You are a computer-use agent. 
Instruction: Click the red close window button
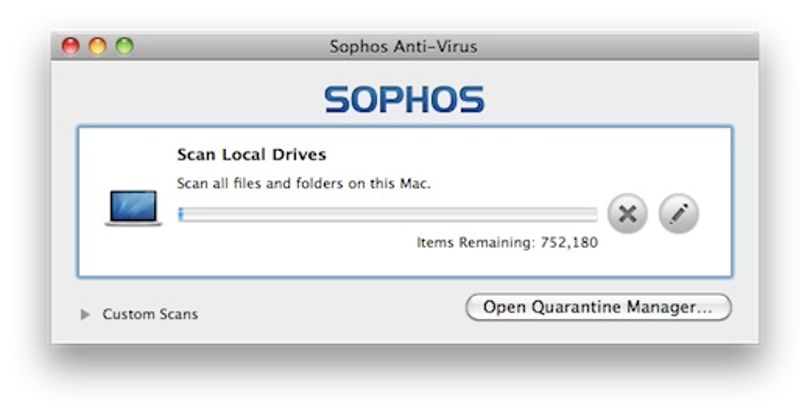tap(71, 46)
